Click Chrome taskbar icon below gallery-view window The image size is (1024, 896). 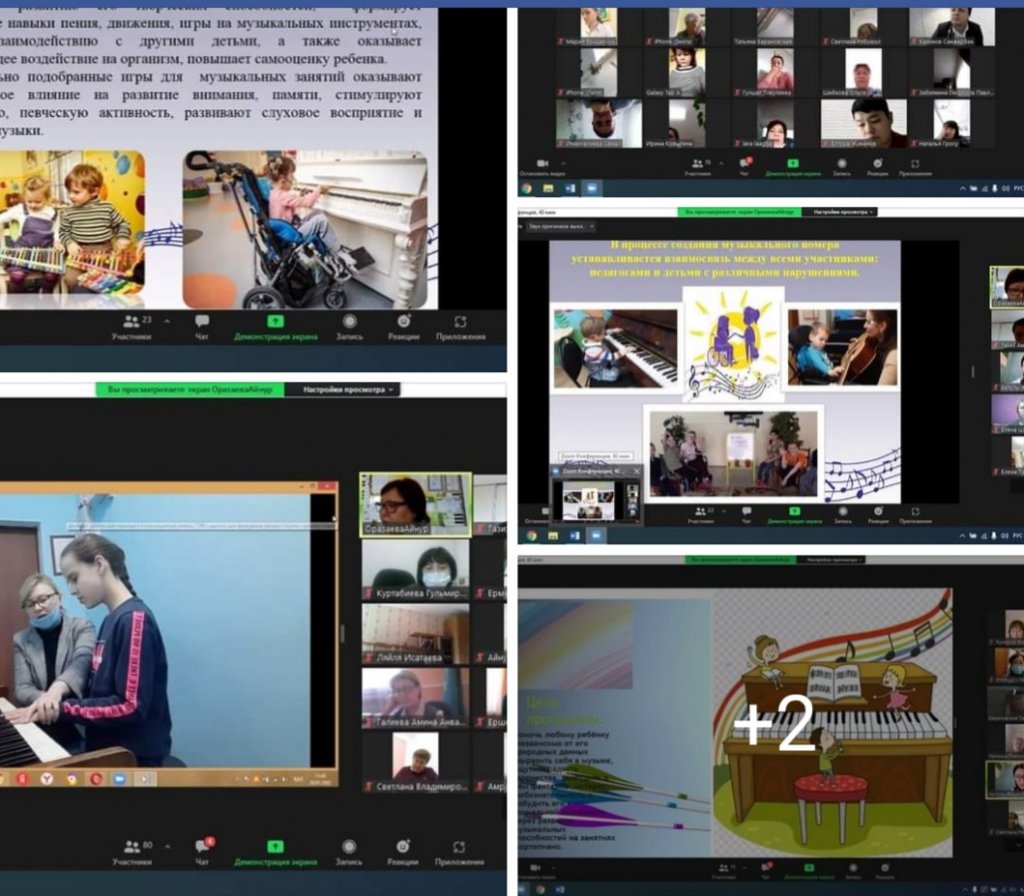526,188
